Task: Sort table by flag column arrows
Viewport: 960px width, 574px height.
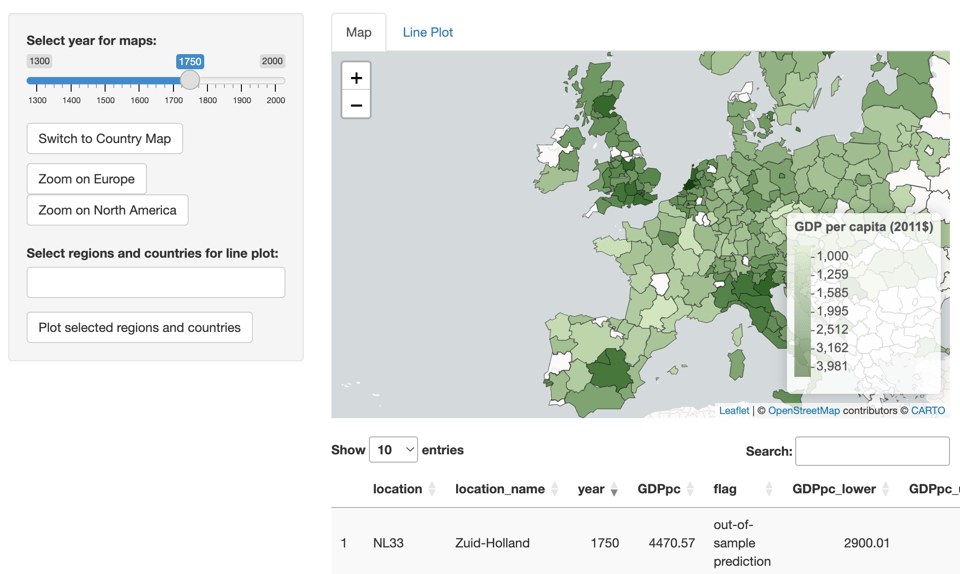Action: (768, 489)
